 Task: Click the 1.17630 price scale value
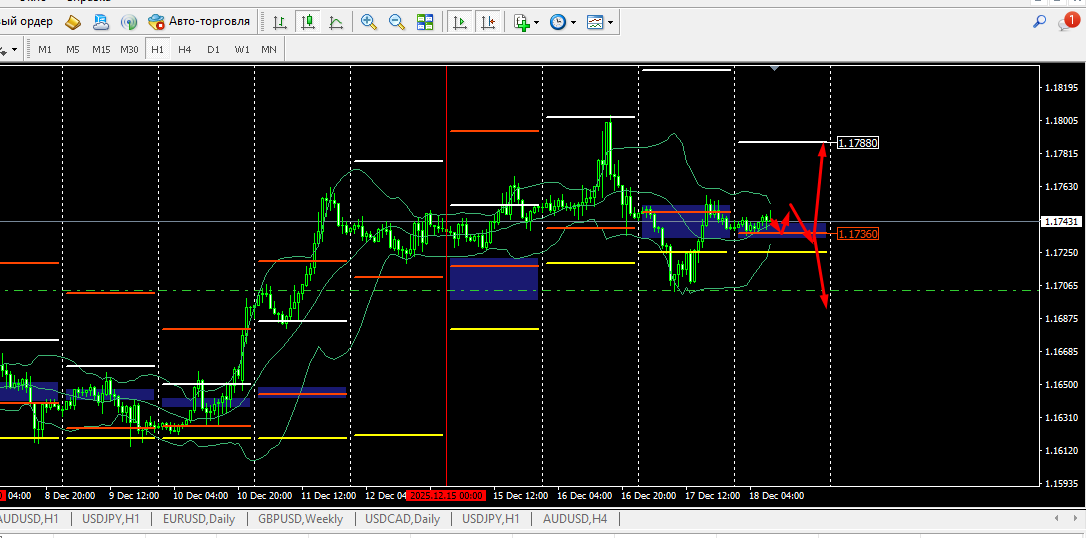coord(1062,187)
